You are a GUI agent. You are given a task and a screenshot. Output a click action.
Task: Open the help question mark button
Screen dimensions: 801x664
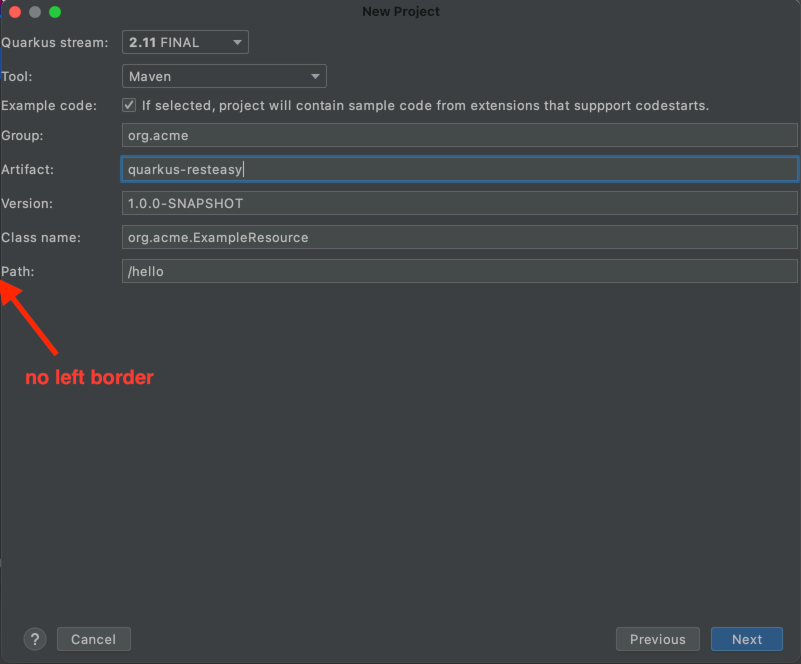click(35, 639)
